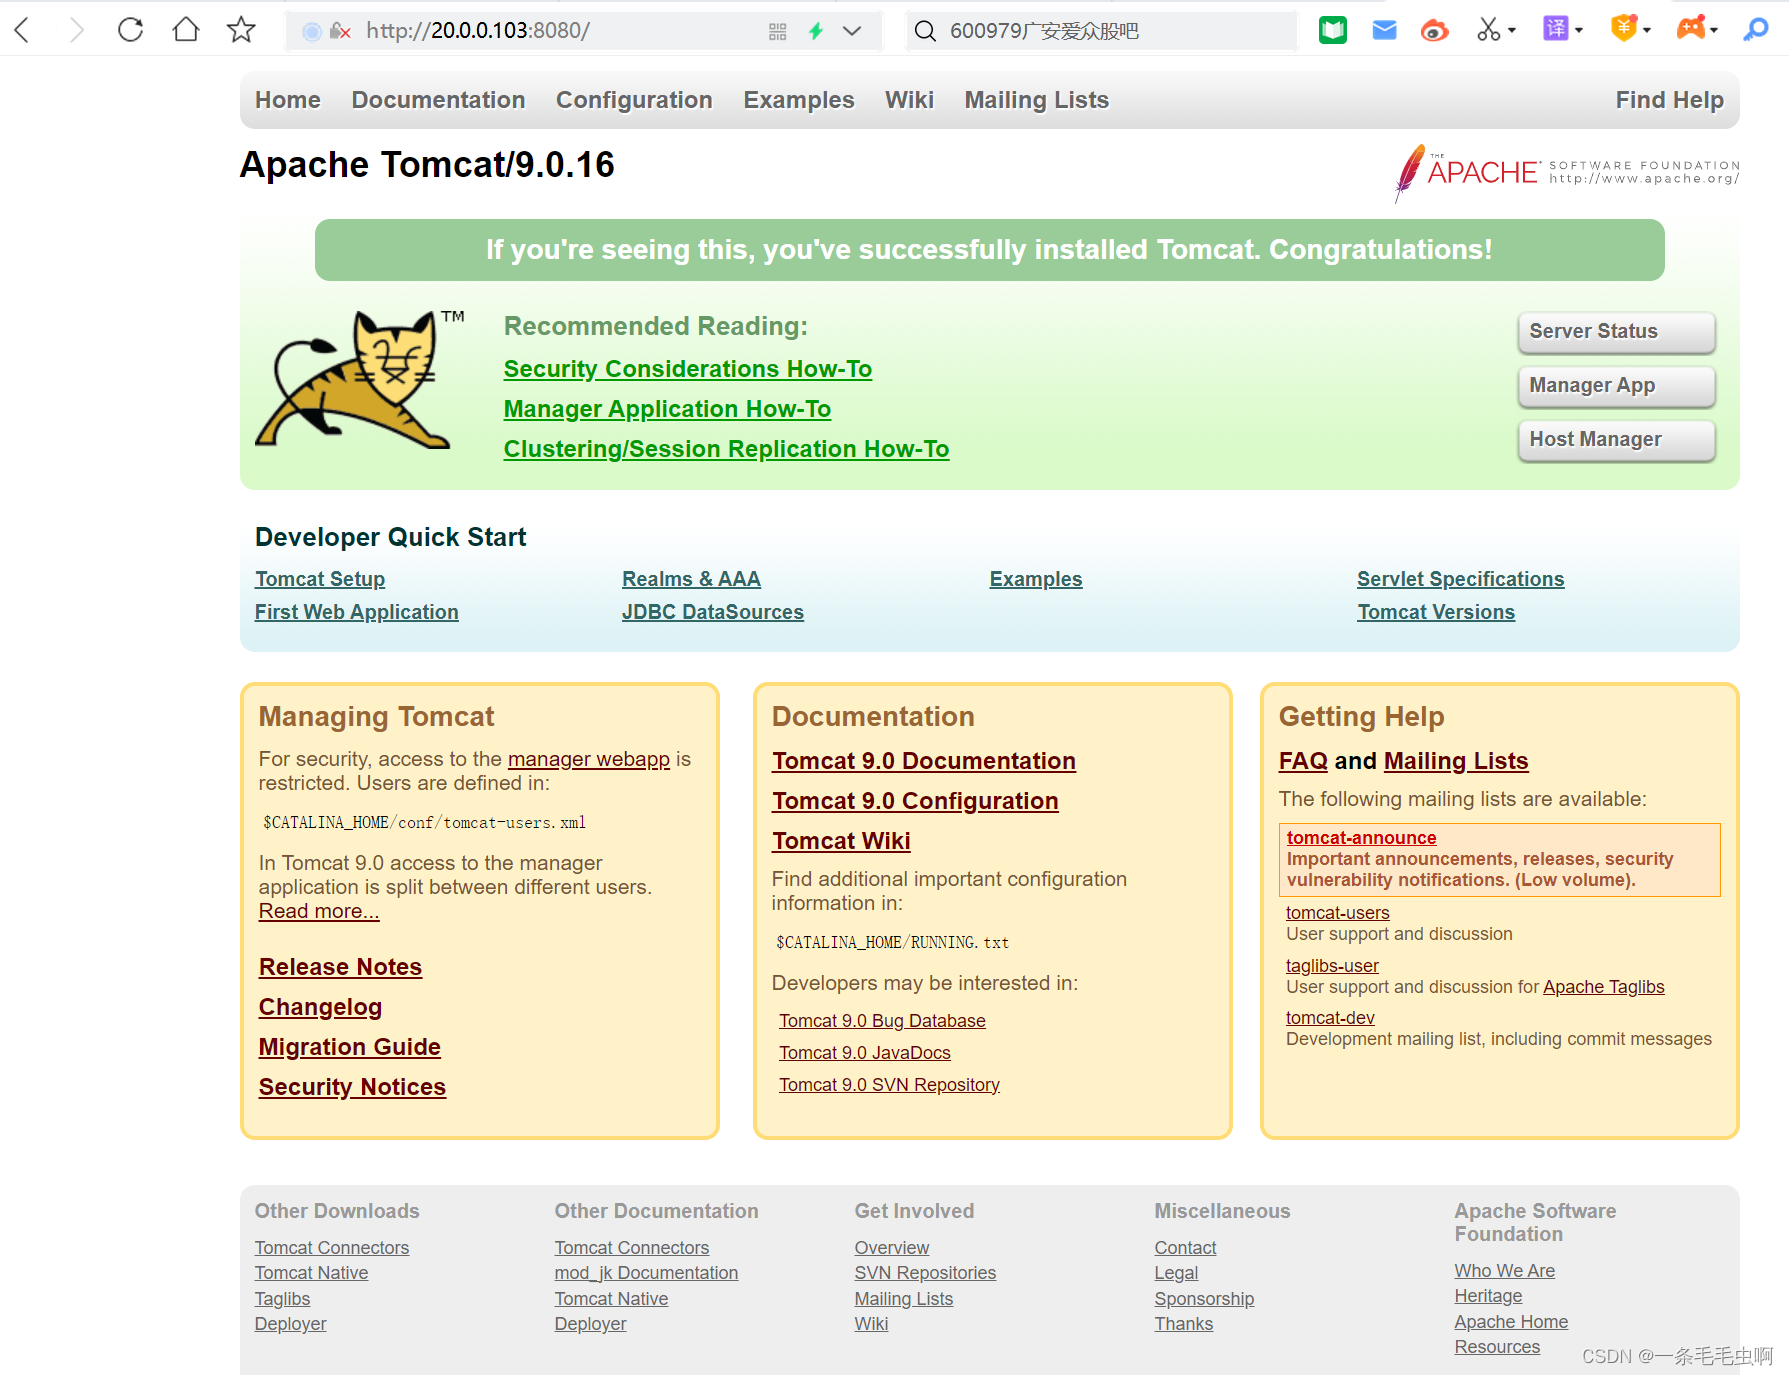1789x1375 pixels.
Task: Click the insecure connection lock icon
Action: click(340, 31)
